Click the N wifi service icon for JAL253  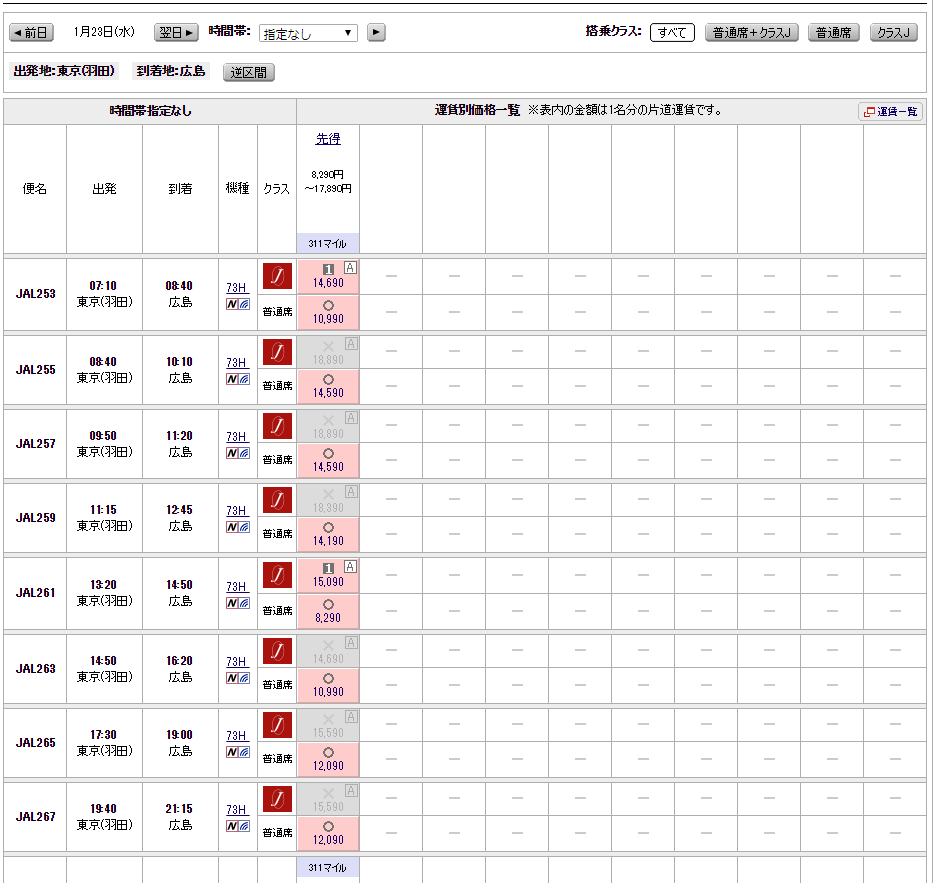[238, 304]
